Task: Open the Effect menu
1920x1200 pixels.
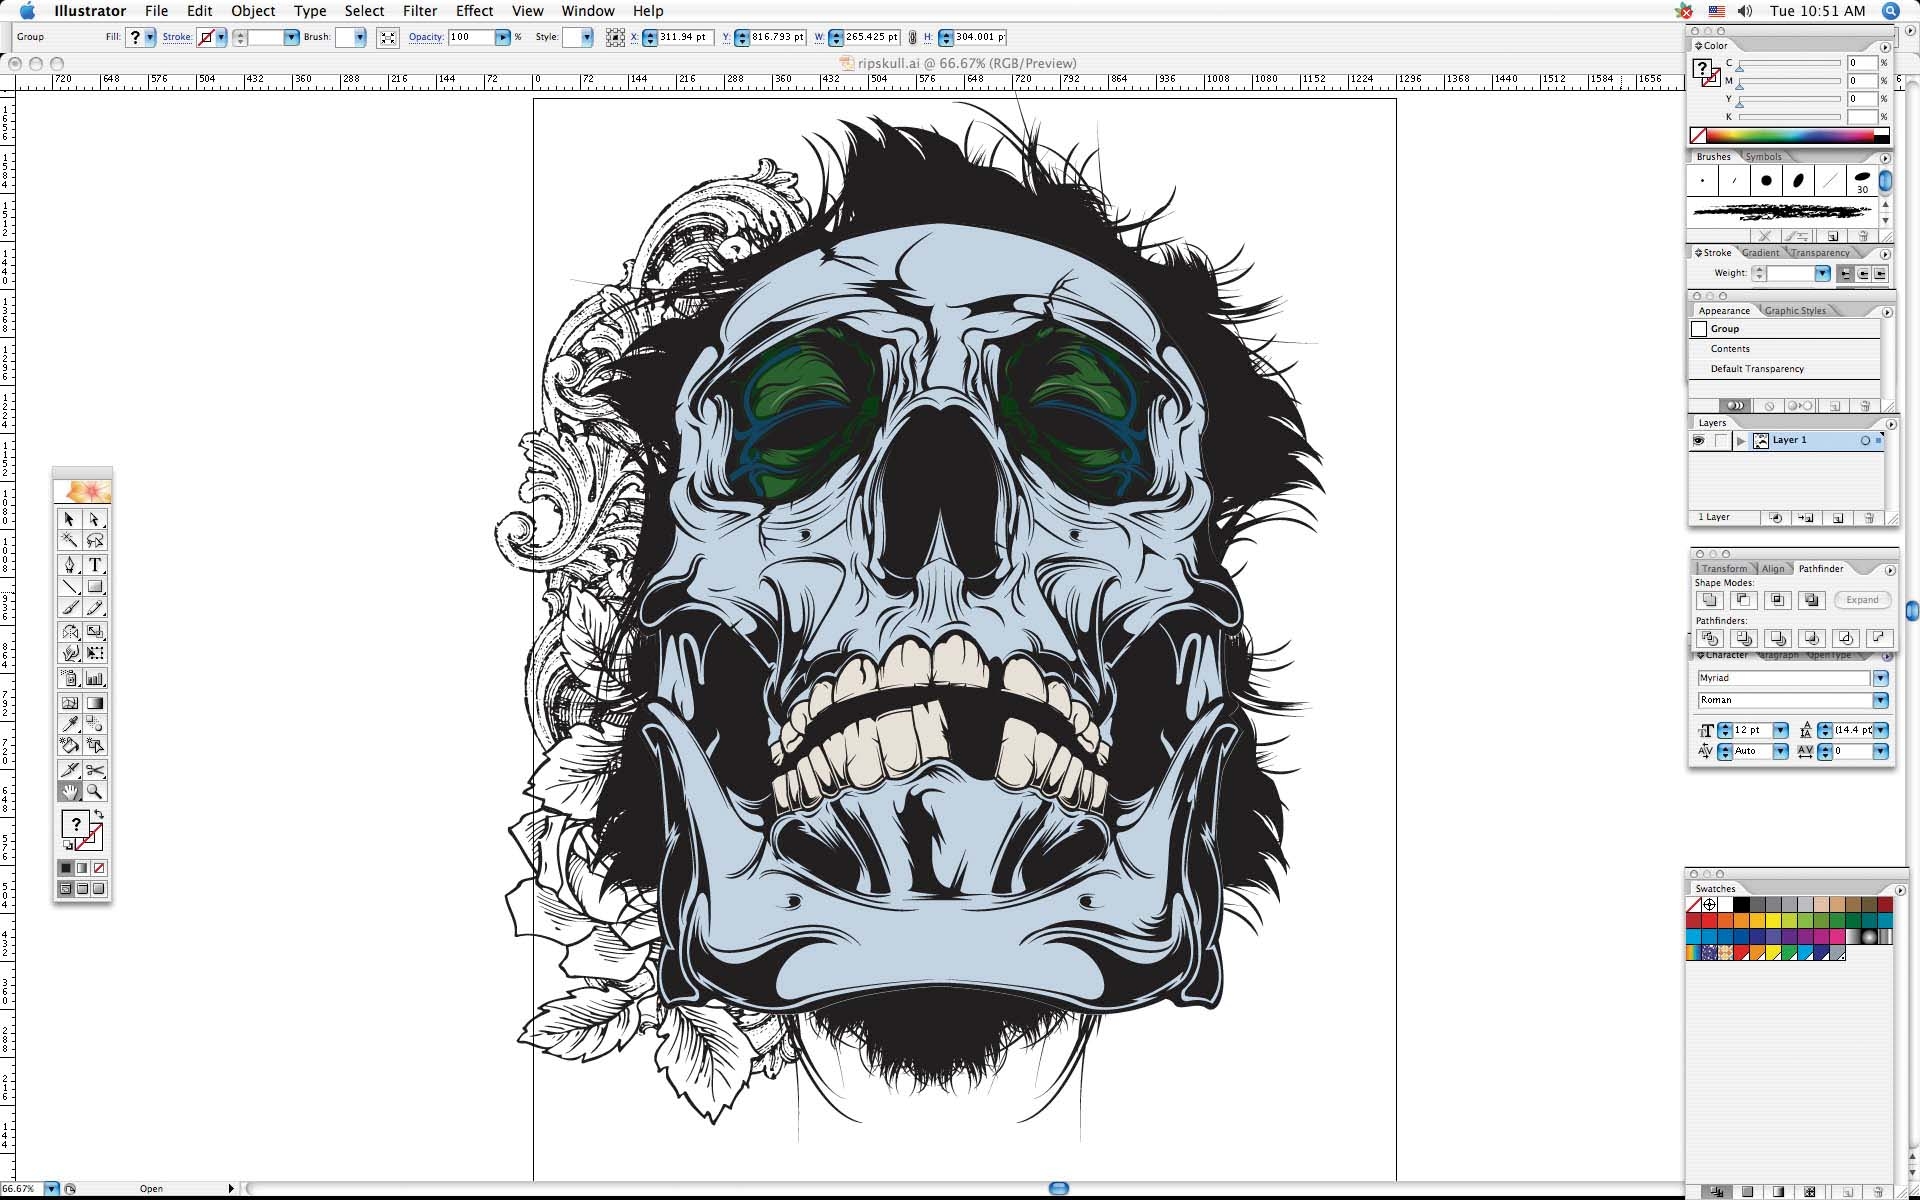Action: (474, 11)
